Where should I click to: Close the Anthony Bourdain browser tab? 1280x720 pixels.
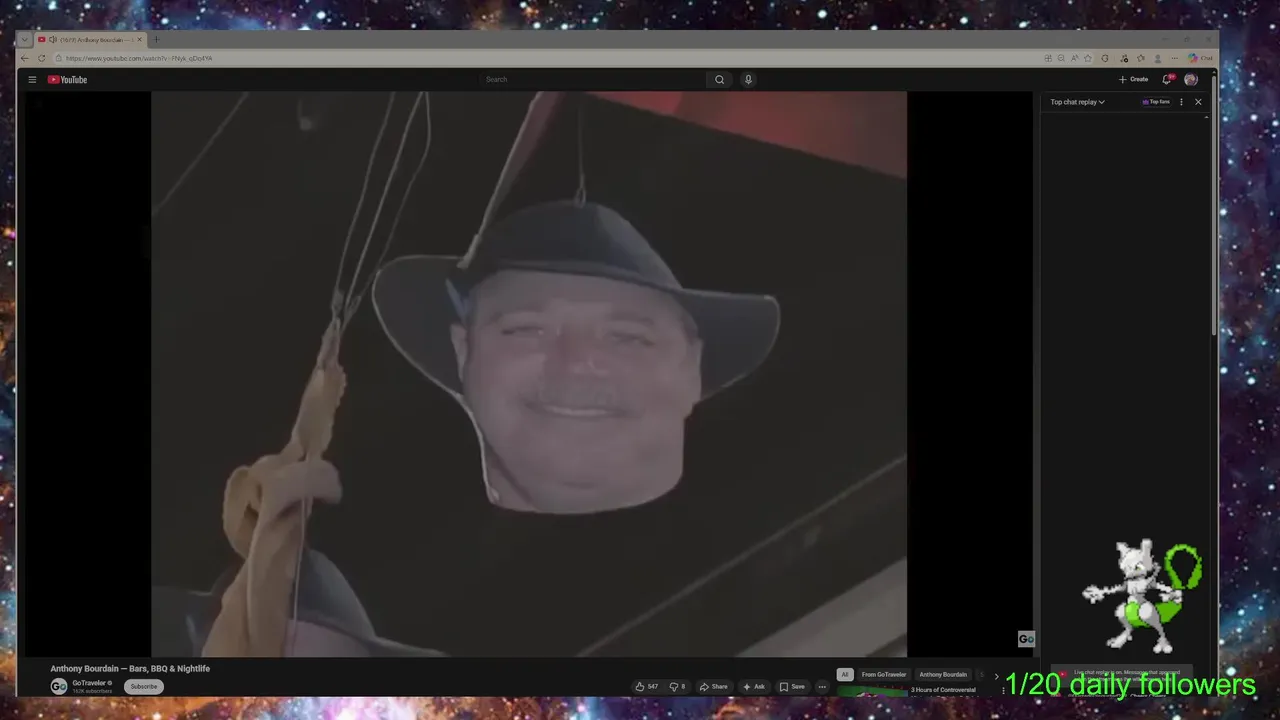140,40
